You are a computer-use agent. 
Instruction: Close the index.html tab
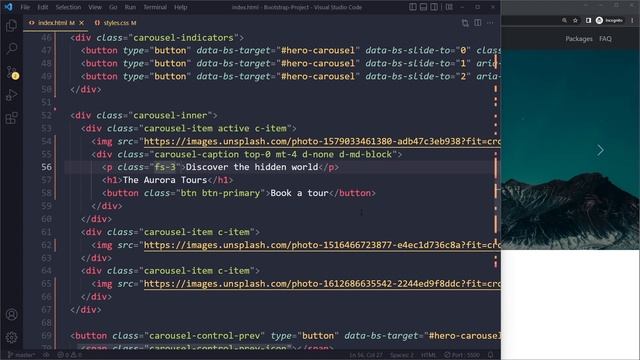pos(82,23)
